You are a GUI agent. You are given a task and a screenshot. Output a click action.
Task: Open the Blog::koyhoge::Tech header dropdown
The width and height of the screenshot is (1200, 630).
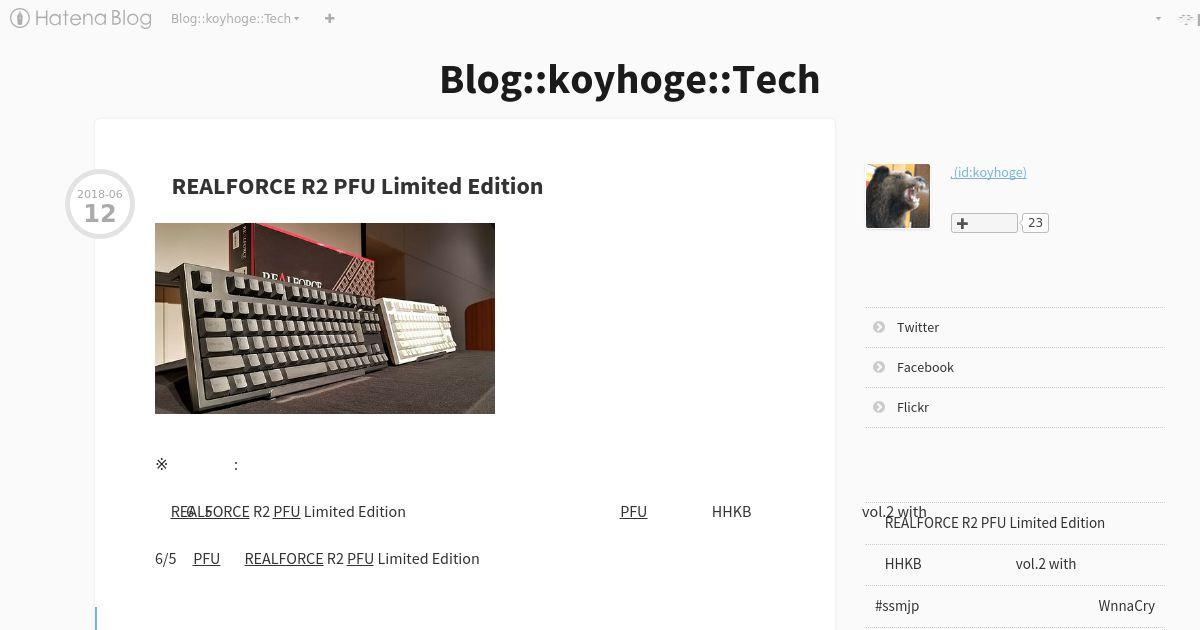(235, 18)
